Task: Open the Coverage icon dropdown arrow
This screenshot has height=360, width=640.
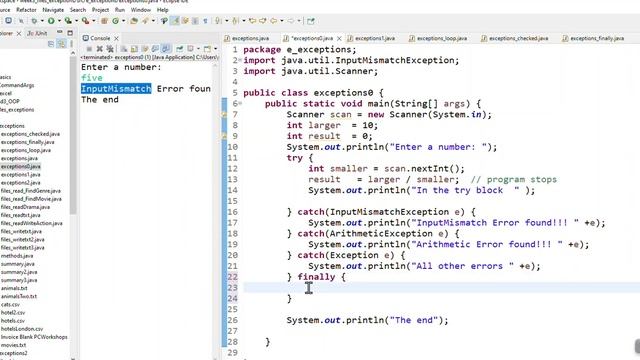Action: (x=76, y=21)
